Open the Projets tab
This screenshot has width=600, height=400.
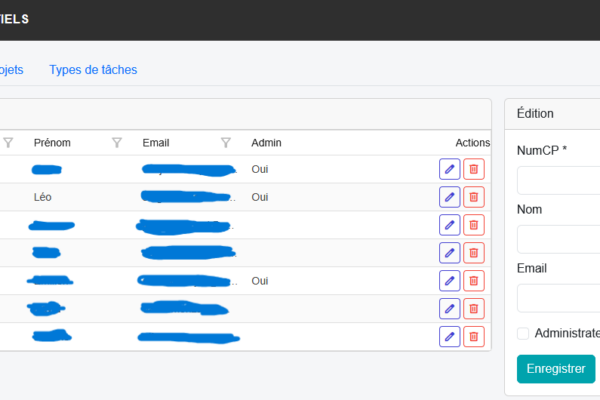[x=11, y=70]
